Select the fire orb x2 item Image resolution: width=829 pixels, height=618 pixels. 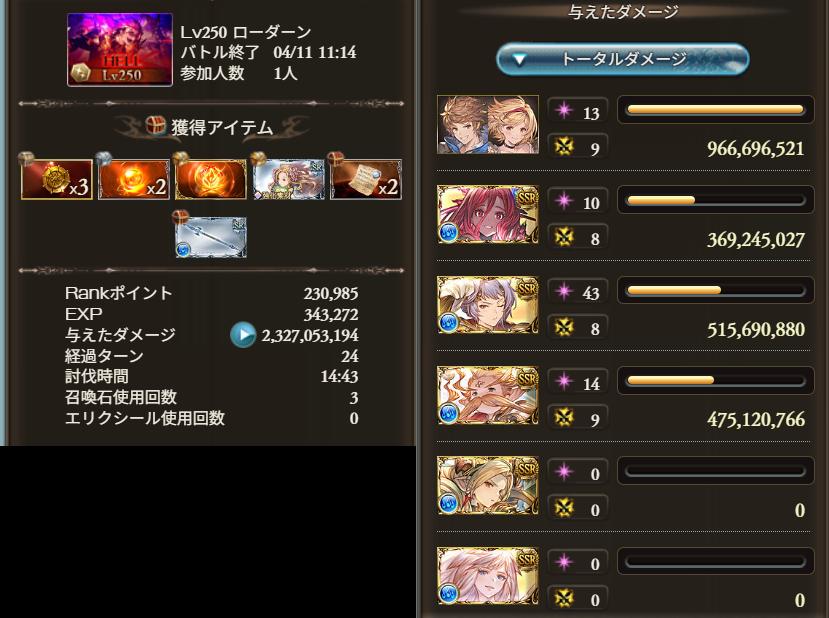coord(134,179)
